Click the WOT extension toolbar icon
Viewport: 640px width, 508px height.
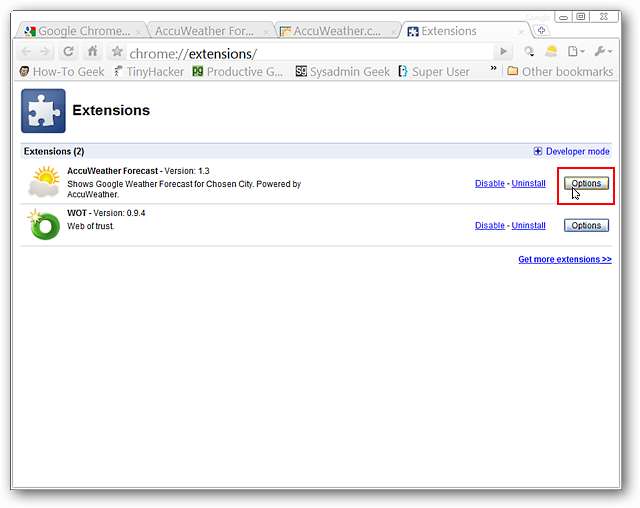click(x=529, y=51)
